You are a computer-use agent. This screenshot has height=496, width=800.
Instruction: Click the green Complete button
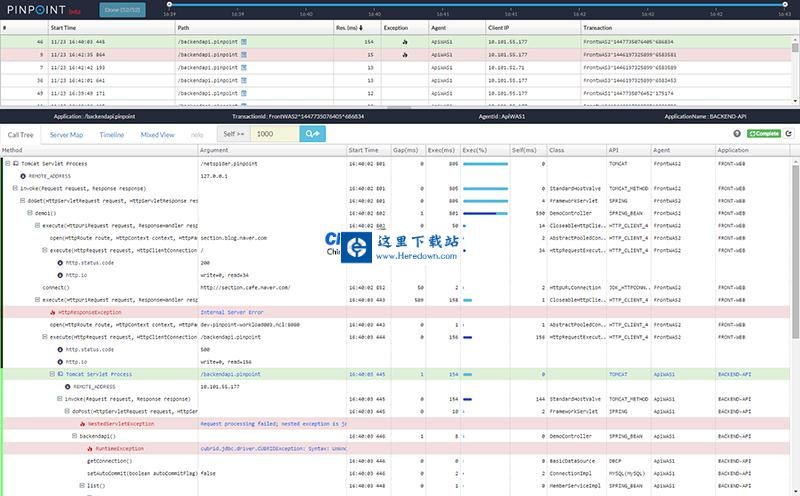[x=764, y=134]
